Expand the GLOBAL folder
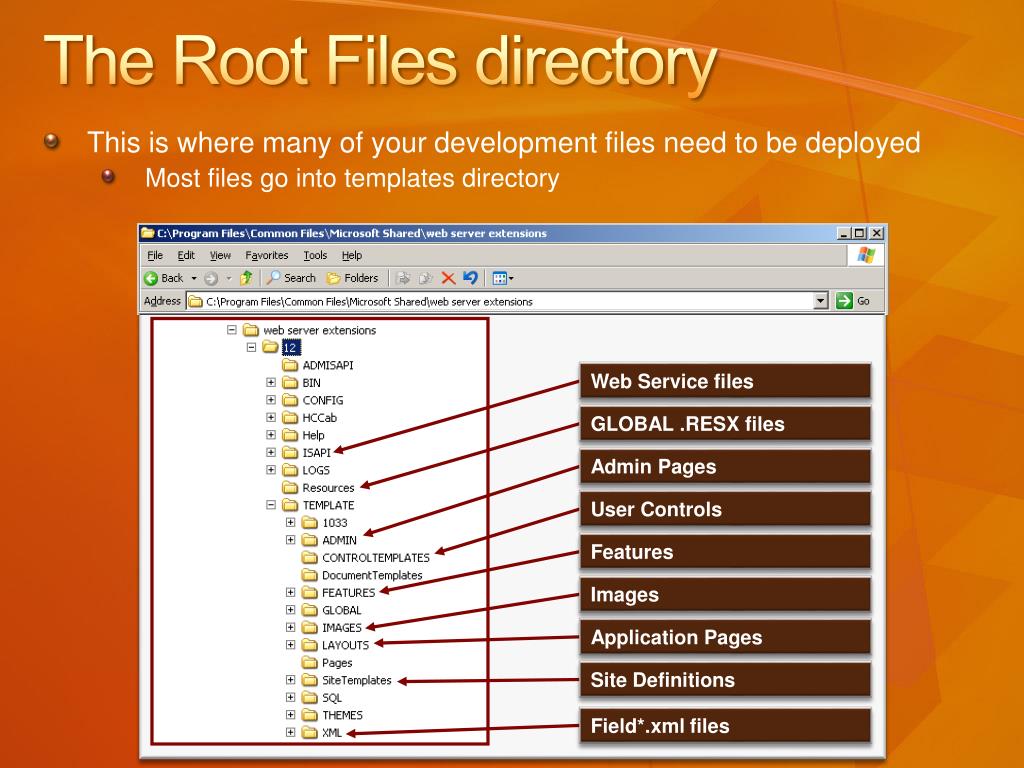The width and height of the screenshot is (1024, 768). pos(291,610)
